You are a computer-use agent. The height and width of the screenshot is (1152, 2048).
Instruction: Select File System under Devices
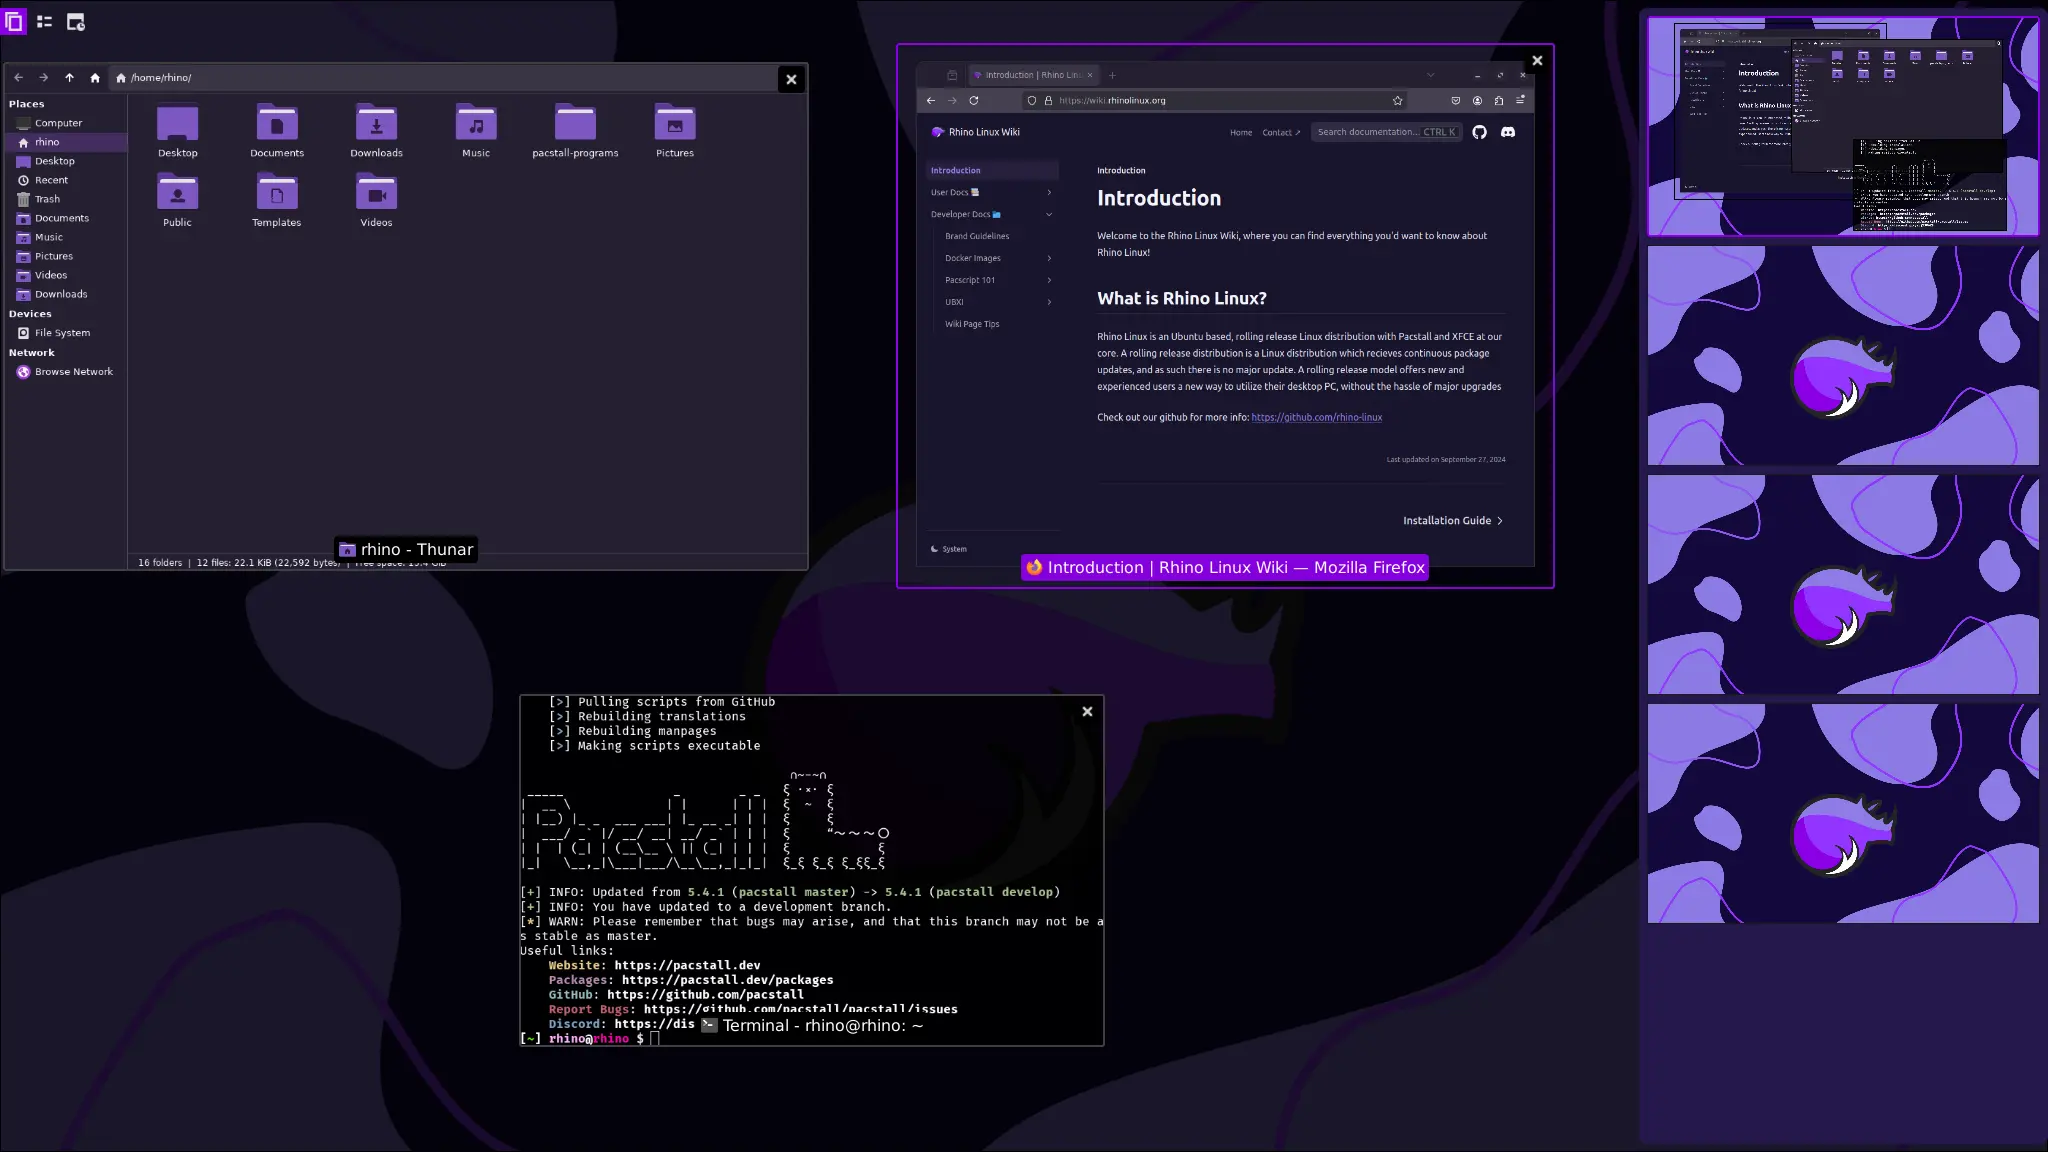[66, 333]
